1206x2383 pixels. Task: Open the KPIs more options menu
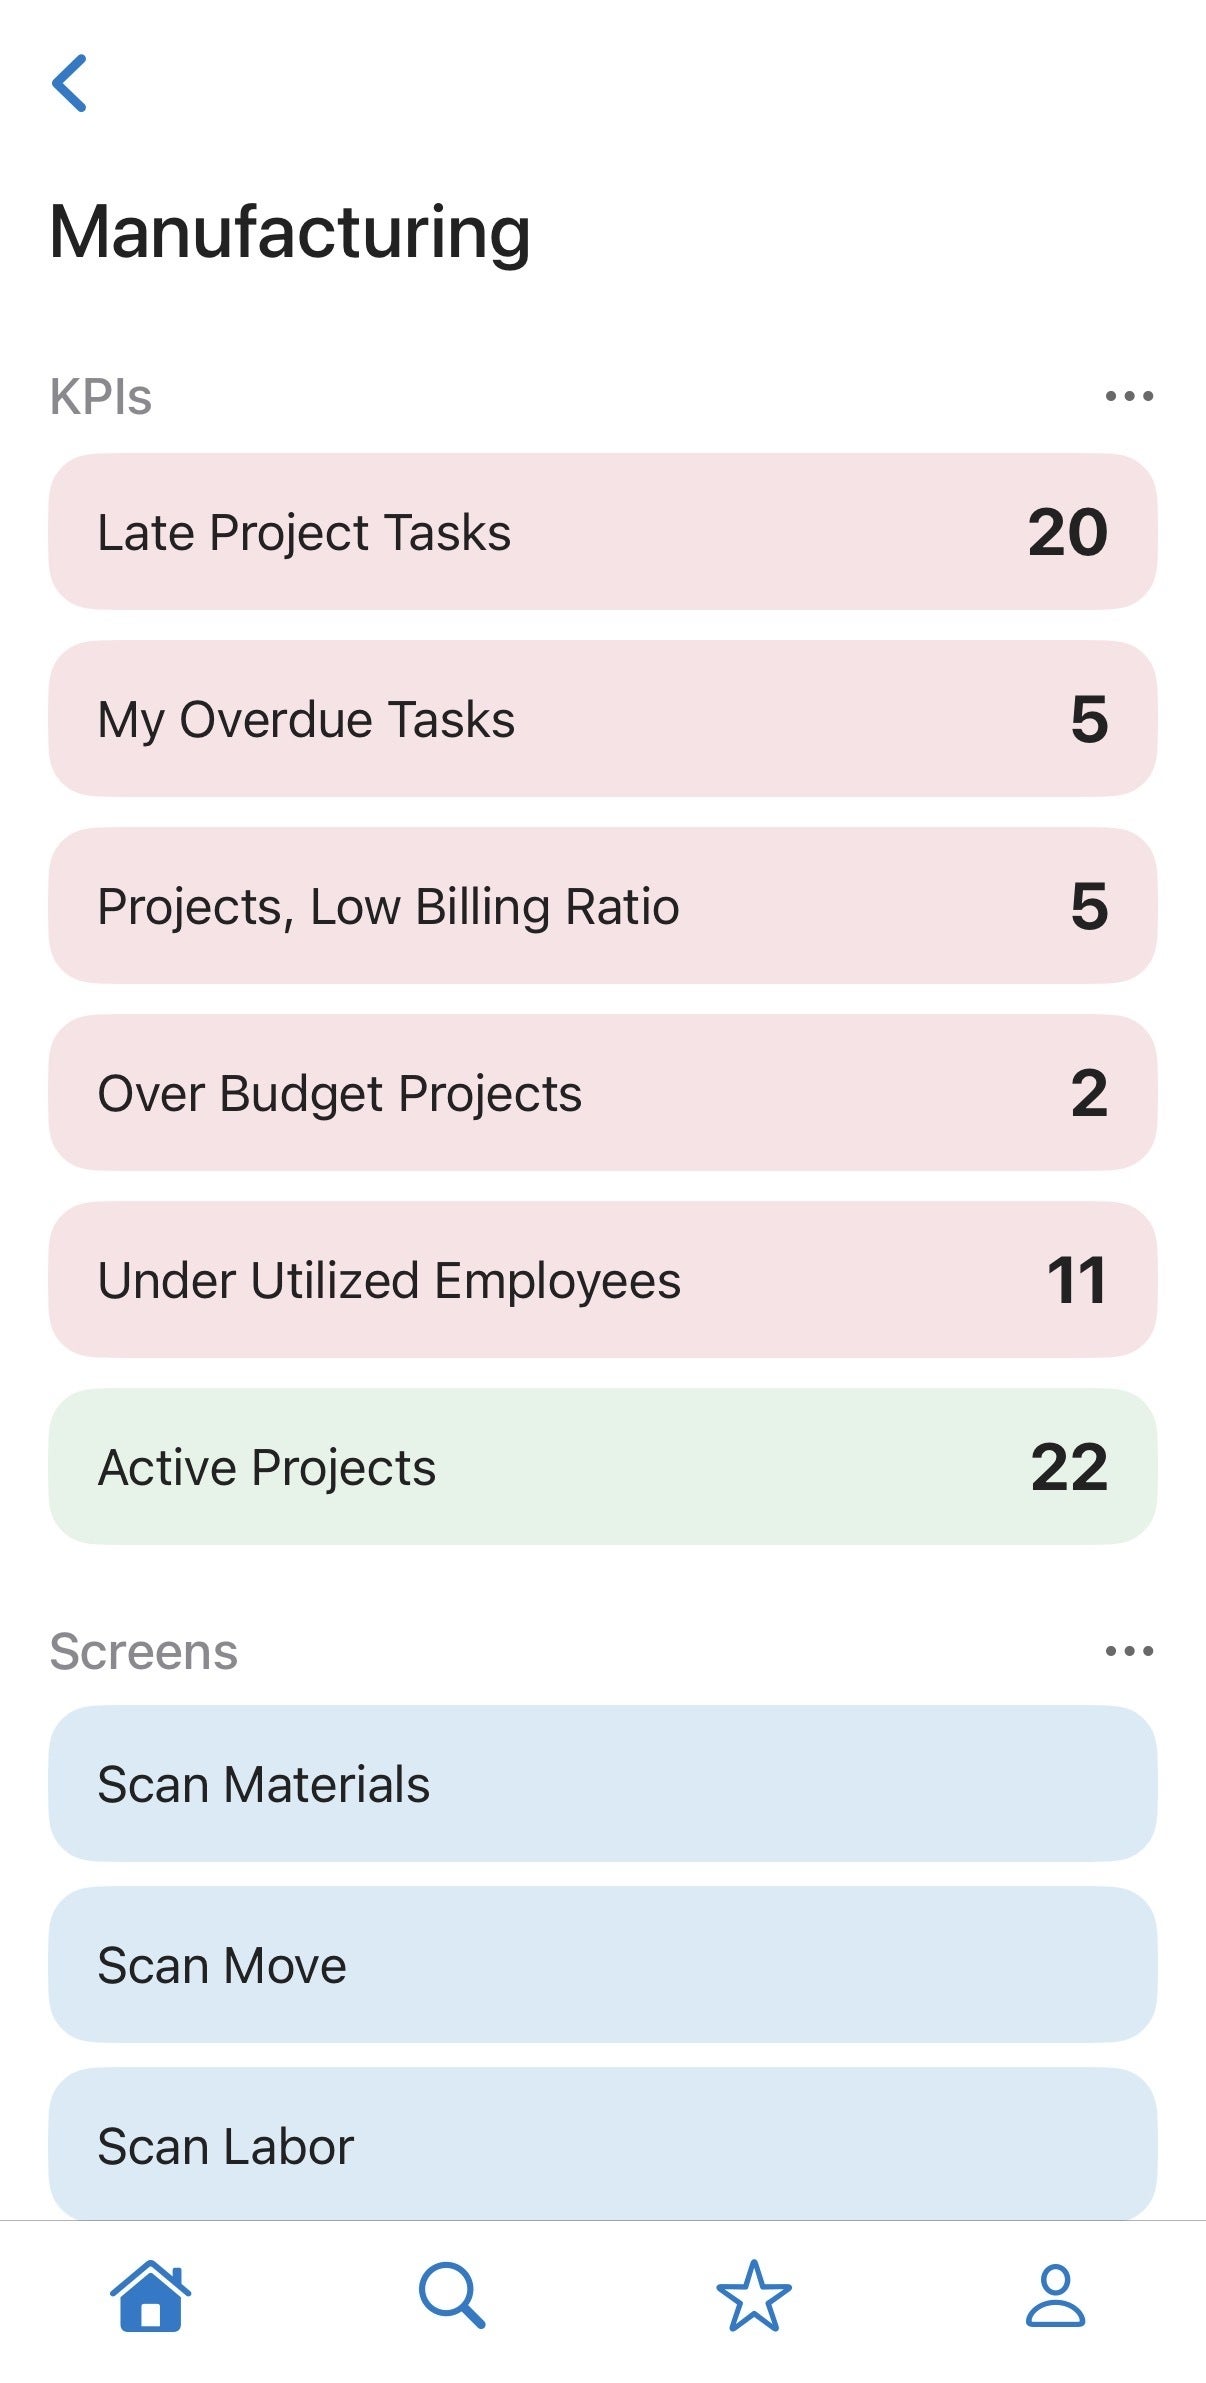pos(1129,396)
